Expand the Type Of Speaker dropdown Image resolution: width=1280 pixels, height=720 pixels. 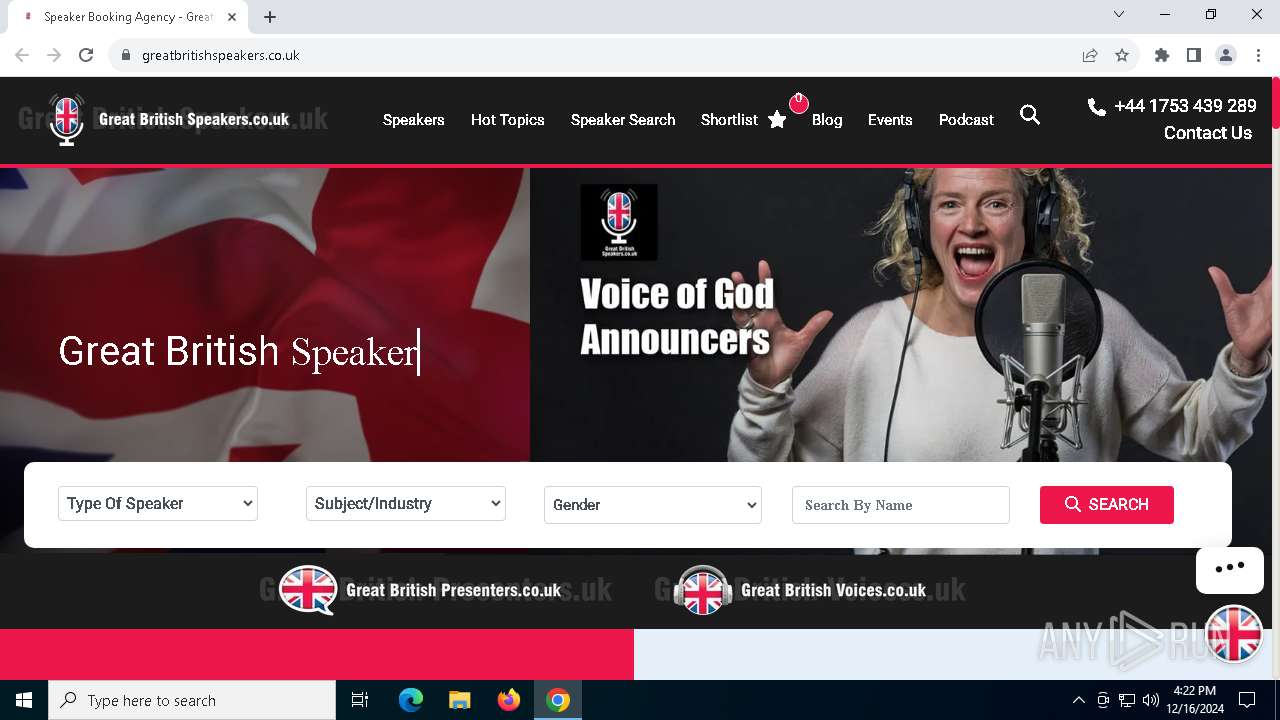click(158, 504)
